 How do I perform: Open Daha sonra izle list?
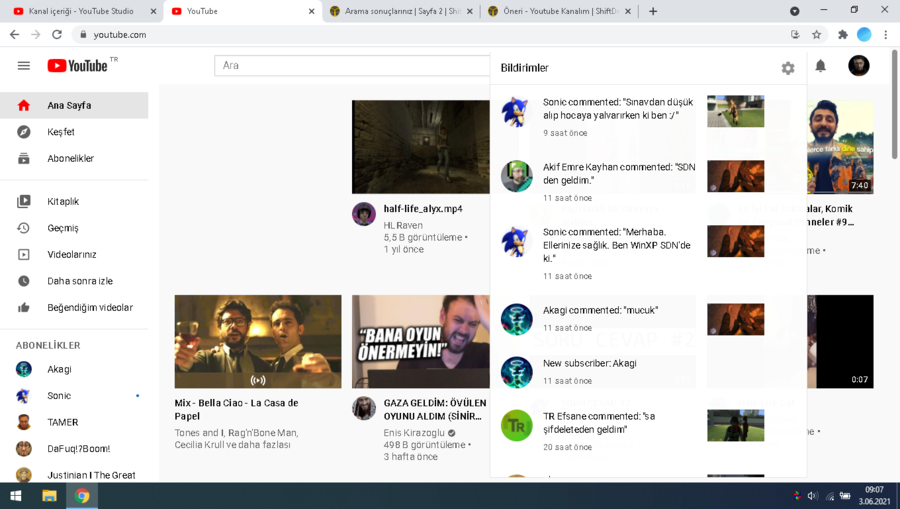[79, 281]
